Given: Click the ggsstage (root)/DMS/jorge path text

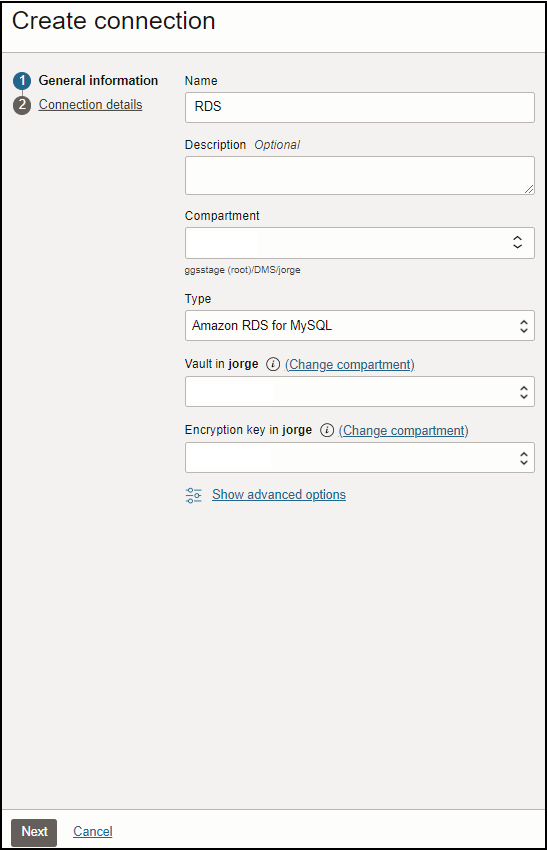Looking at the screenshot, I should coord(242,270).
